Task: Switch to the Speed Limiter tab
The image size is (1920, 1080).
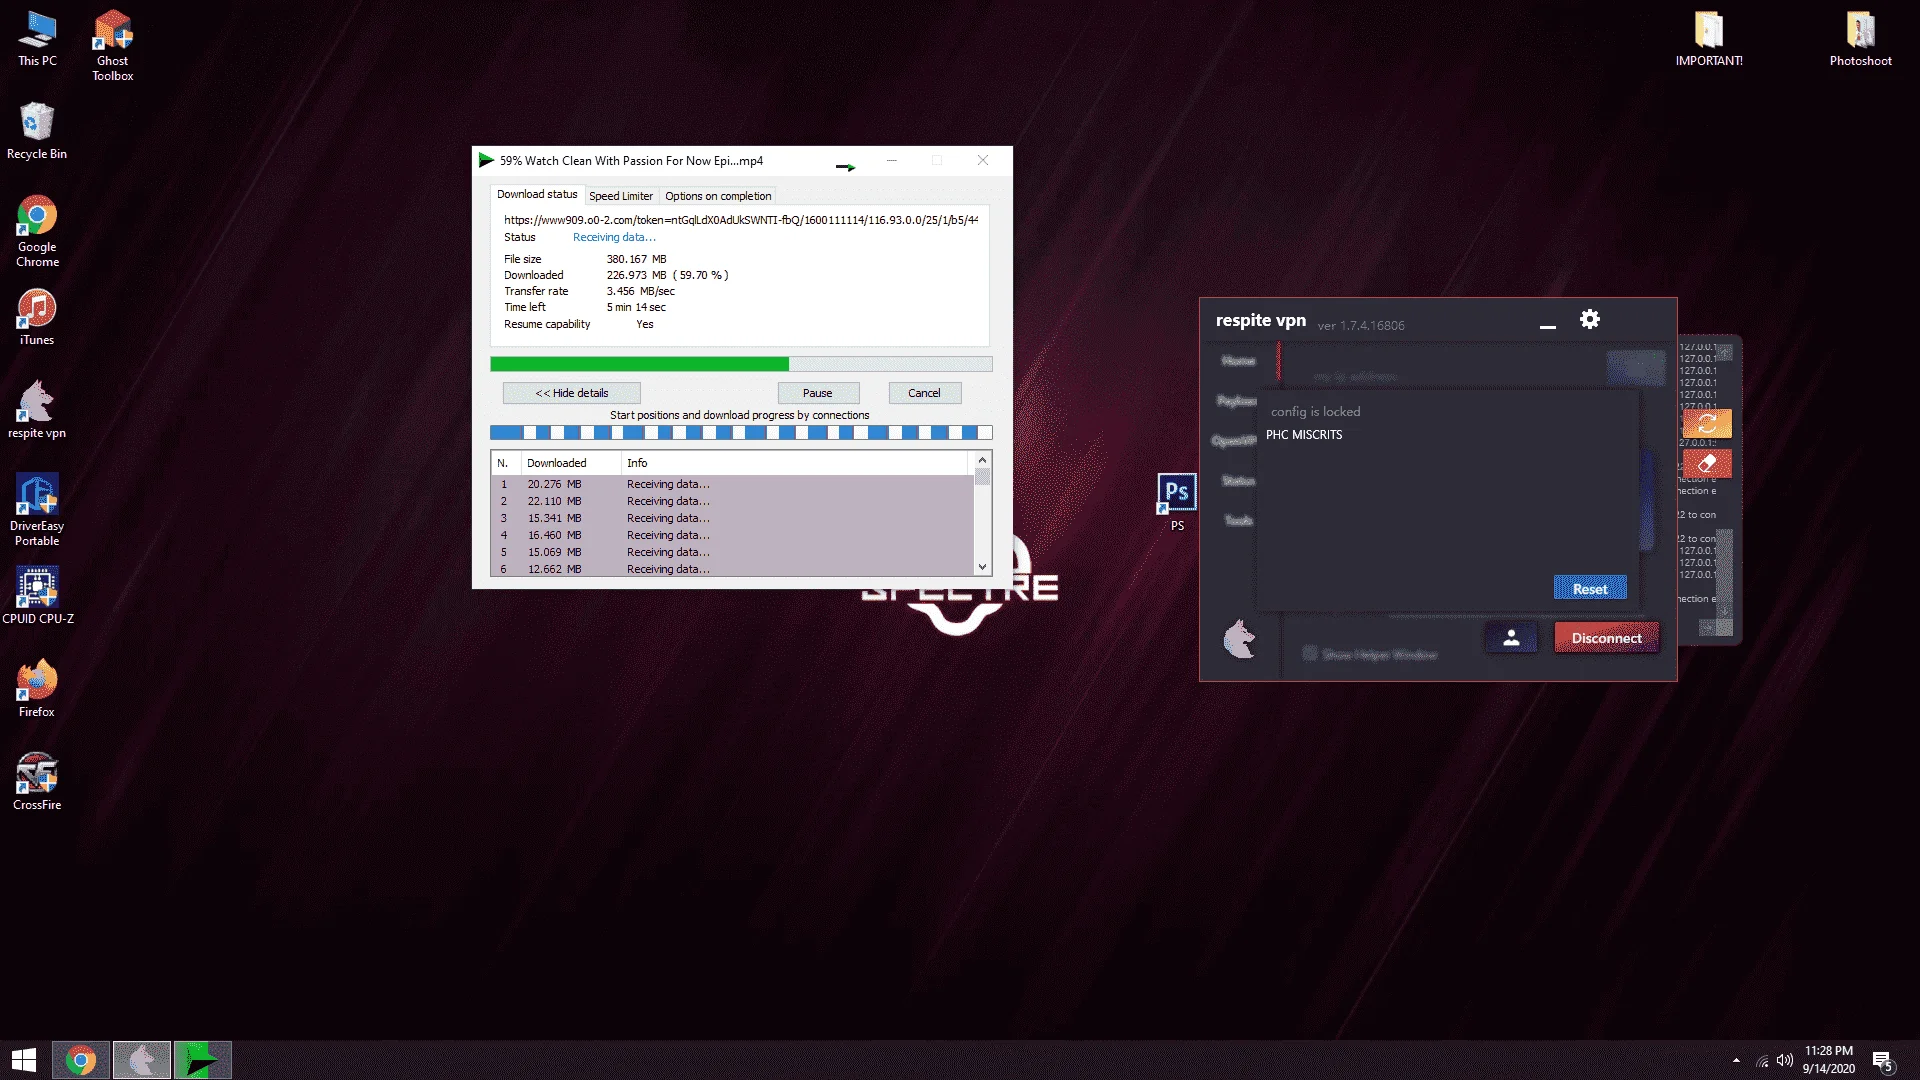Action: click(621, 196)
